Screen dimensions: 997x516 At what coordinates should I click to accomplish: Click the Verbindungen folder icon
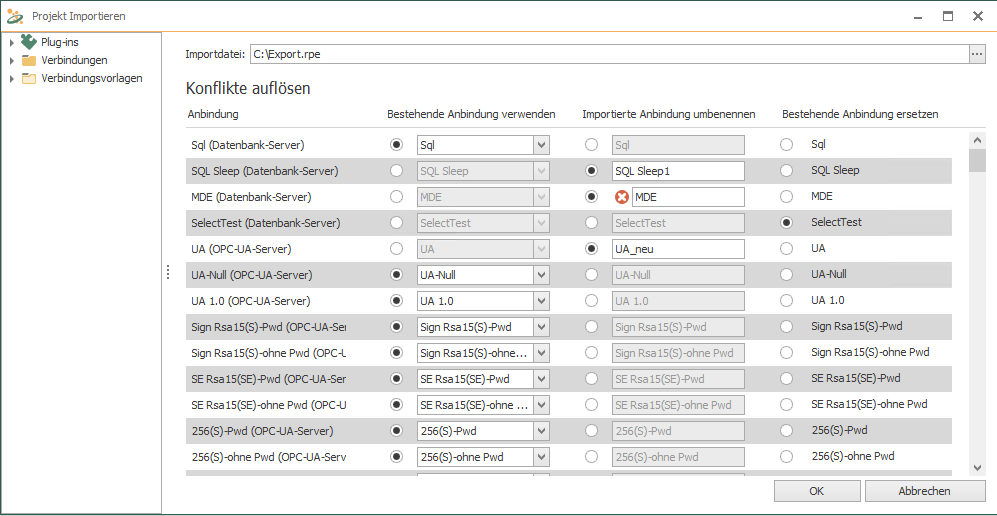click(x=29, y=60)
